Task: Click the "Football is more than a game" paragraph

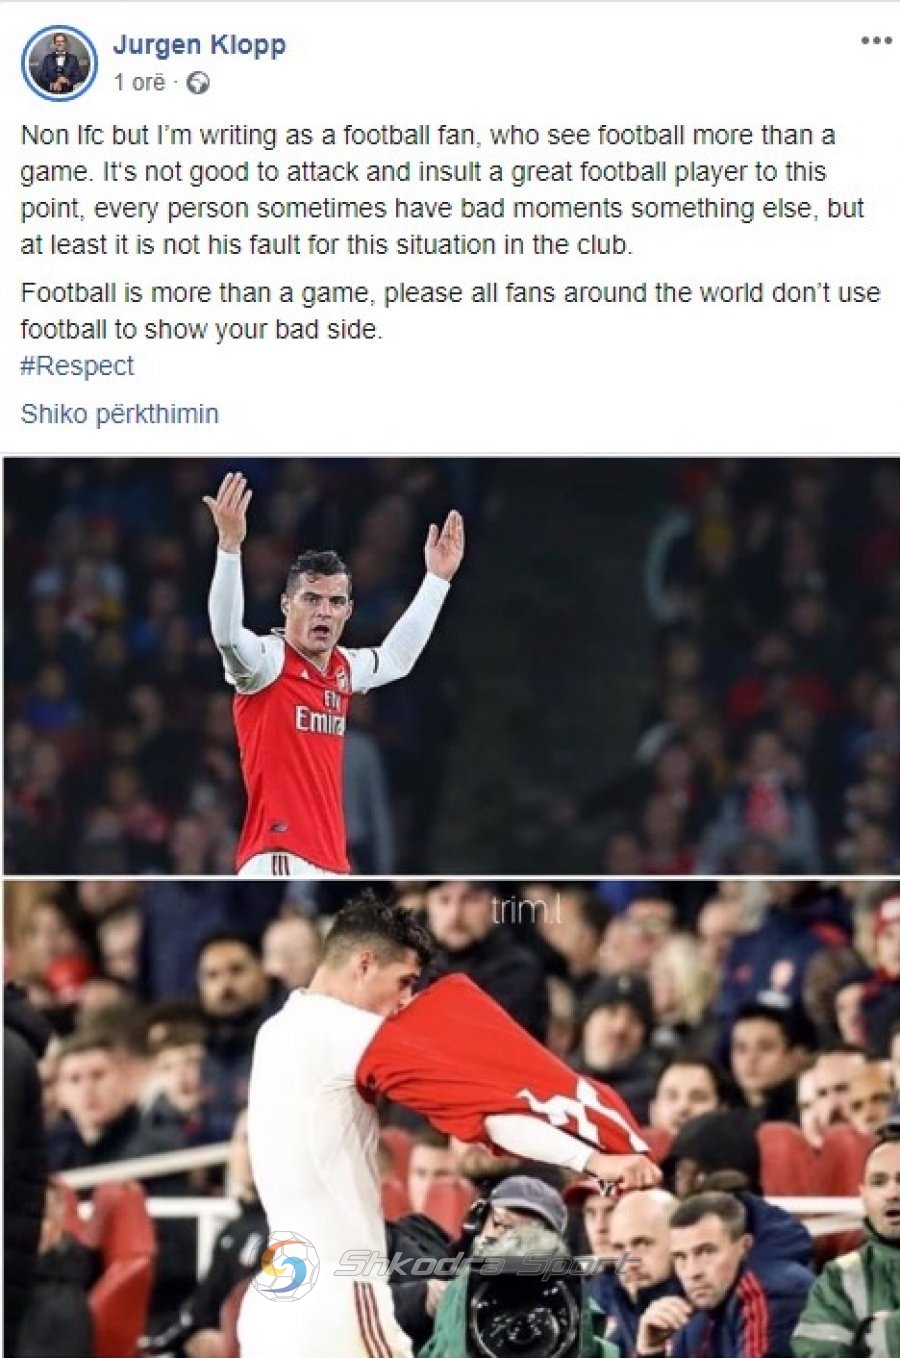Action: pos(450,311)
